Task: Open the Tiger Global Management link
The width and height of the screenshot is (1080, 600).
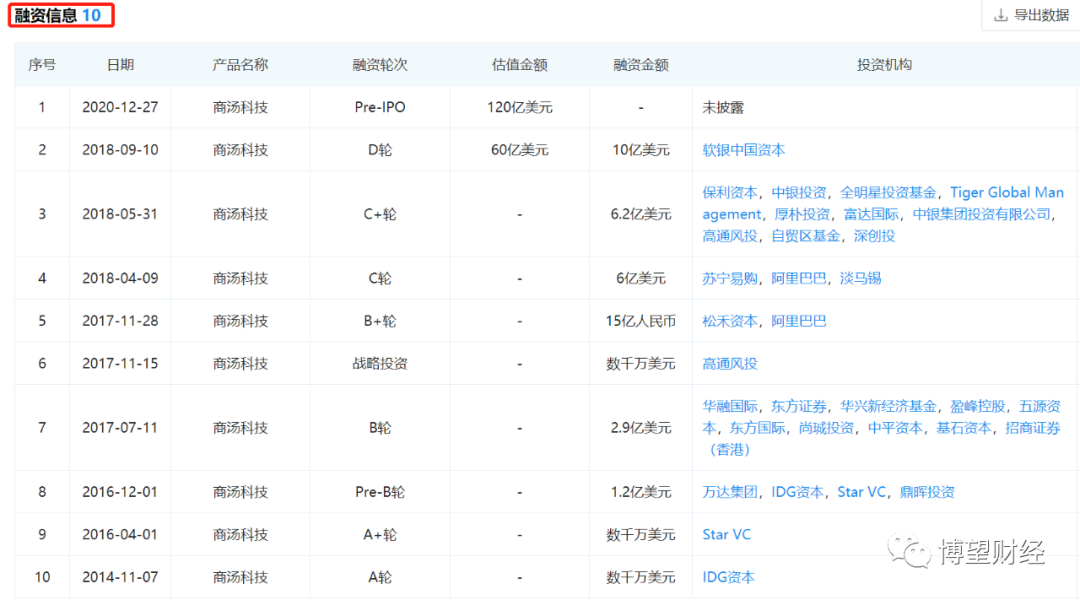Action: click(1006, 193)
